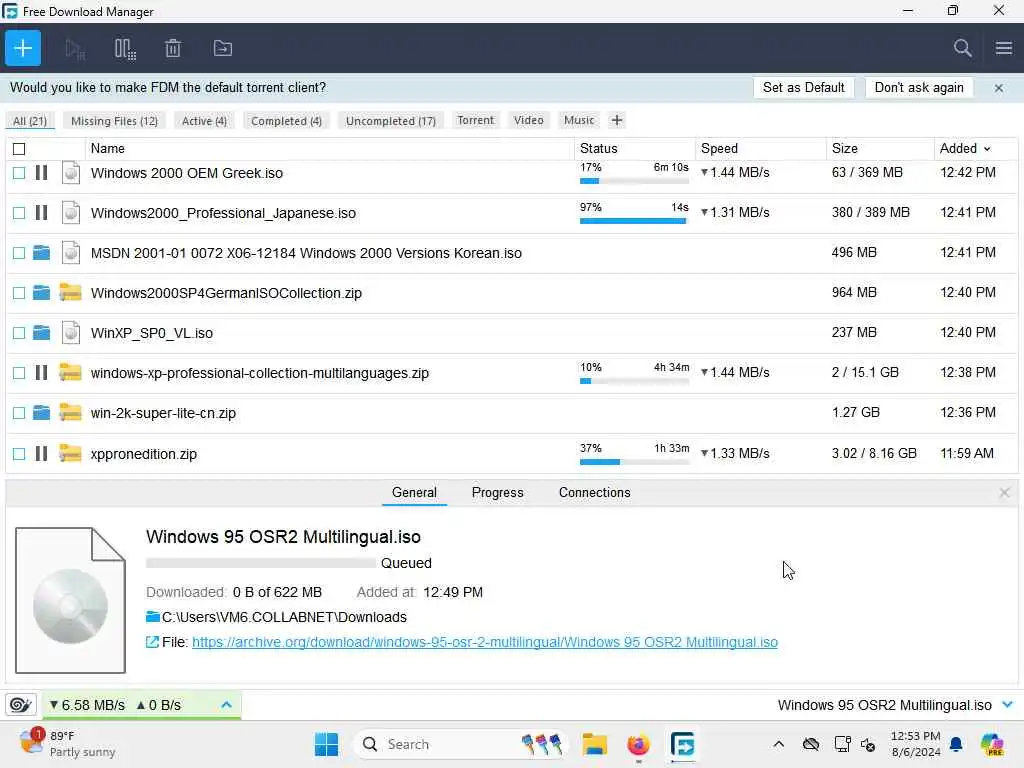Screen dimensions: 1024x768
Task: Select the Uncompleted (17) filter
Action: 391,121
